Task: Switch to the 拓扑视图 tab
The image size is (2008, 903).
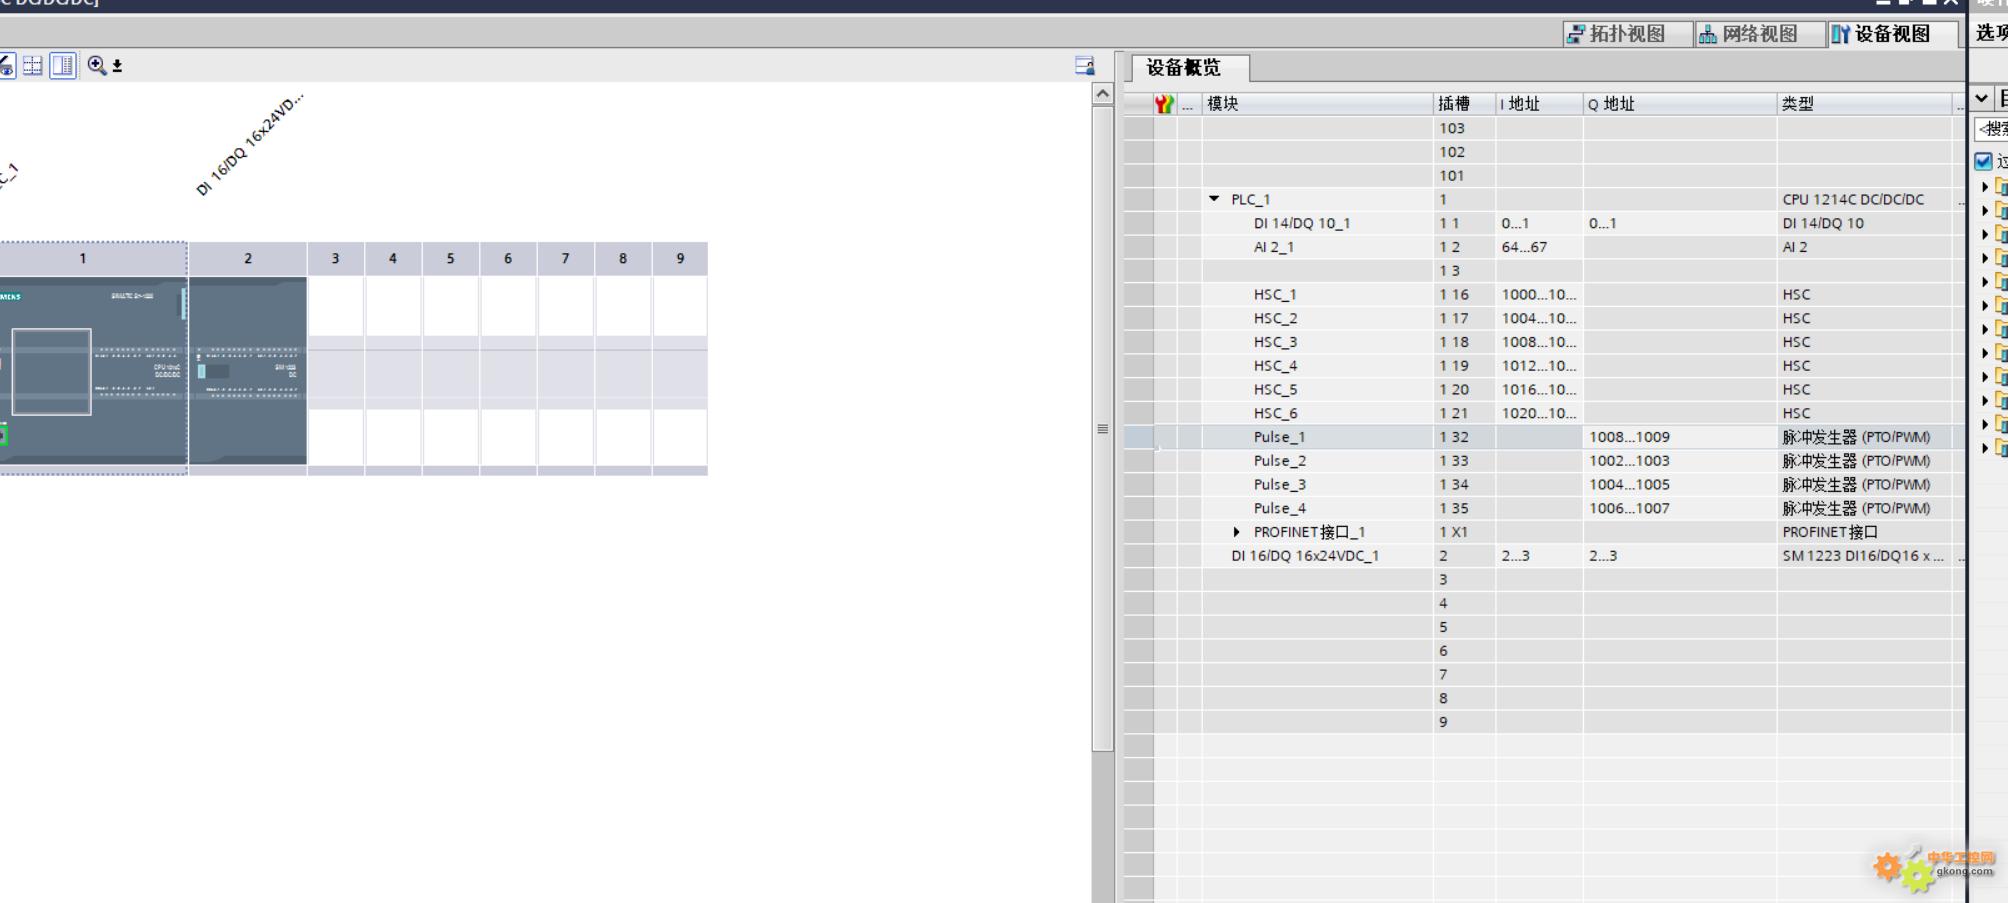Action: 1627,34
